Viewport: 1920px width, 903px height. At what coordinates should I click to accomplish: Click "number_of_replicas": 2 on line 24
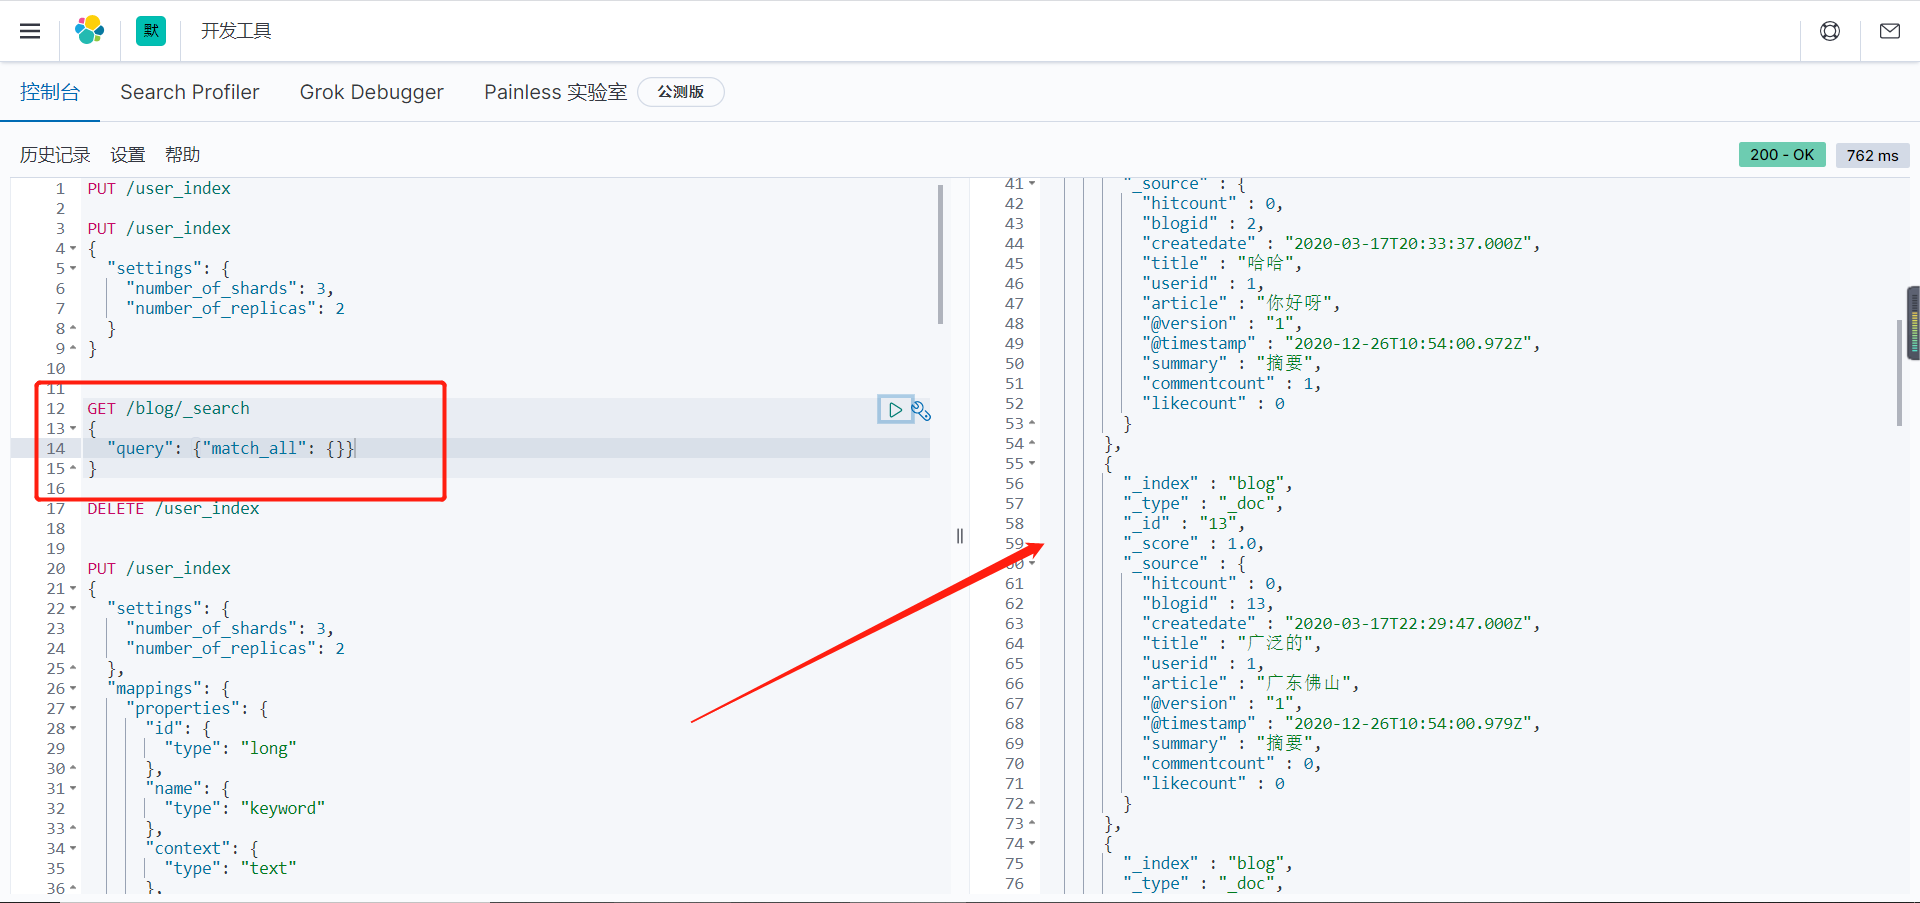pos(235,648)
